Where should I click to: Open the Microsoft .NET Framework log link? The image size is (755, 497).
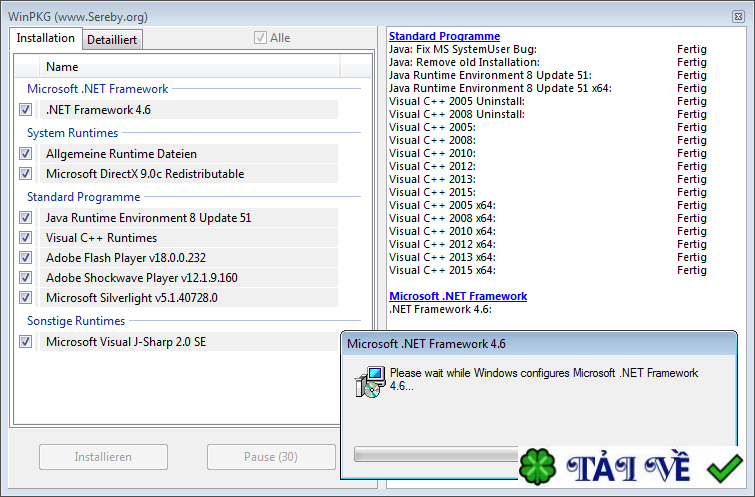pyautogui.click(x=458, y=296)
